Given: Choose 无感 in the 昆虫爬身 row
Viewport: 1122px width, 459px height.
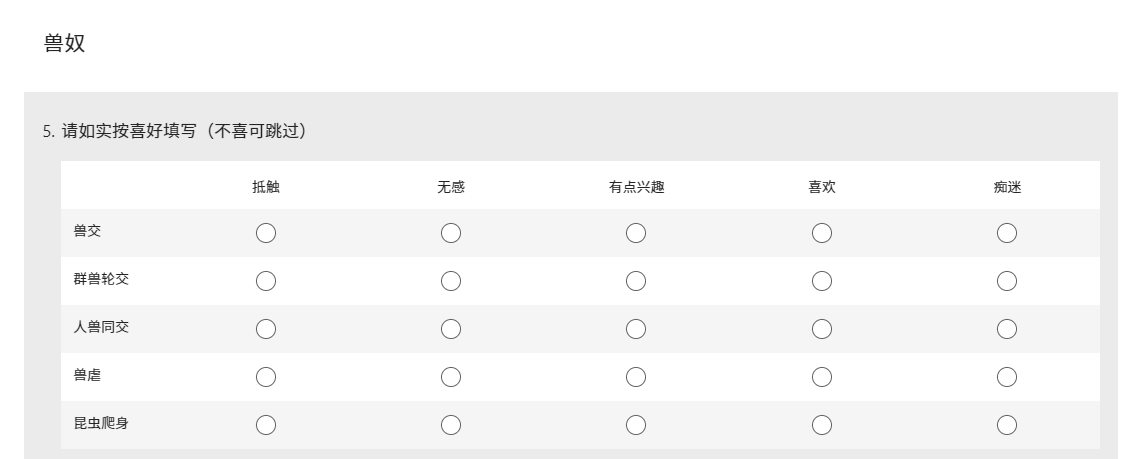Looking at the screenshot, I should click(x=451, y=425).
